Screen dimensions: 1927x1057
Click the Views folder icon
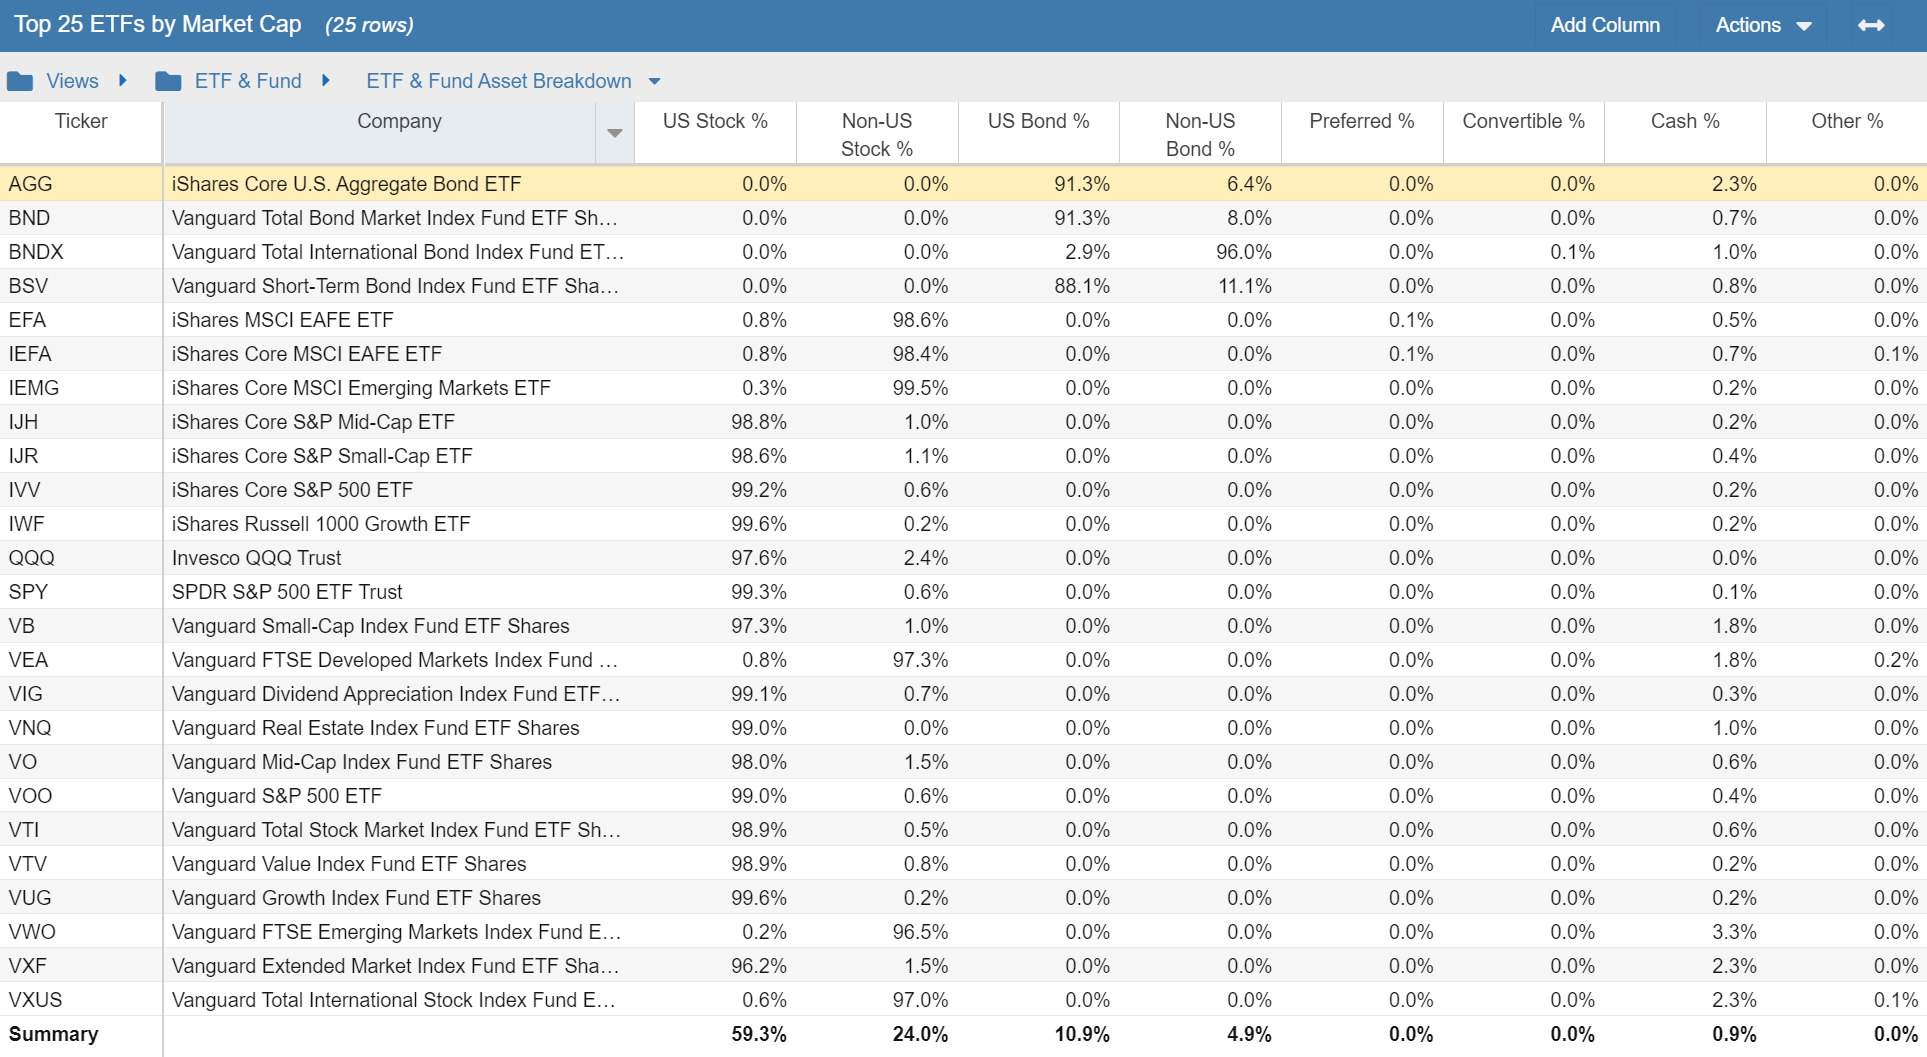click(20, 81)
